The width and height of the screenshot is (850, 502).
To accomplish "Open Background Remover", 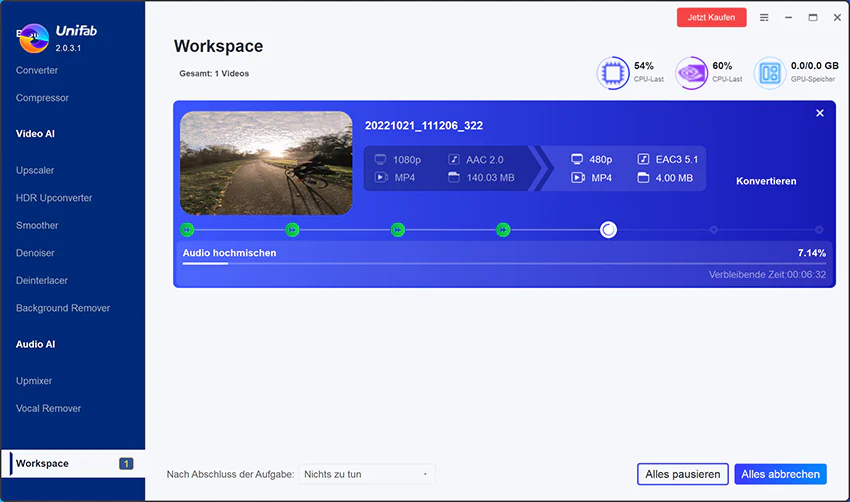I will coord(63,308).
